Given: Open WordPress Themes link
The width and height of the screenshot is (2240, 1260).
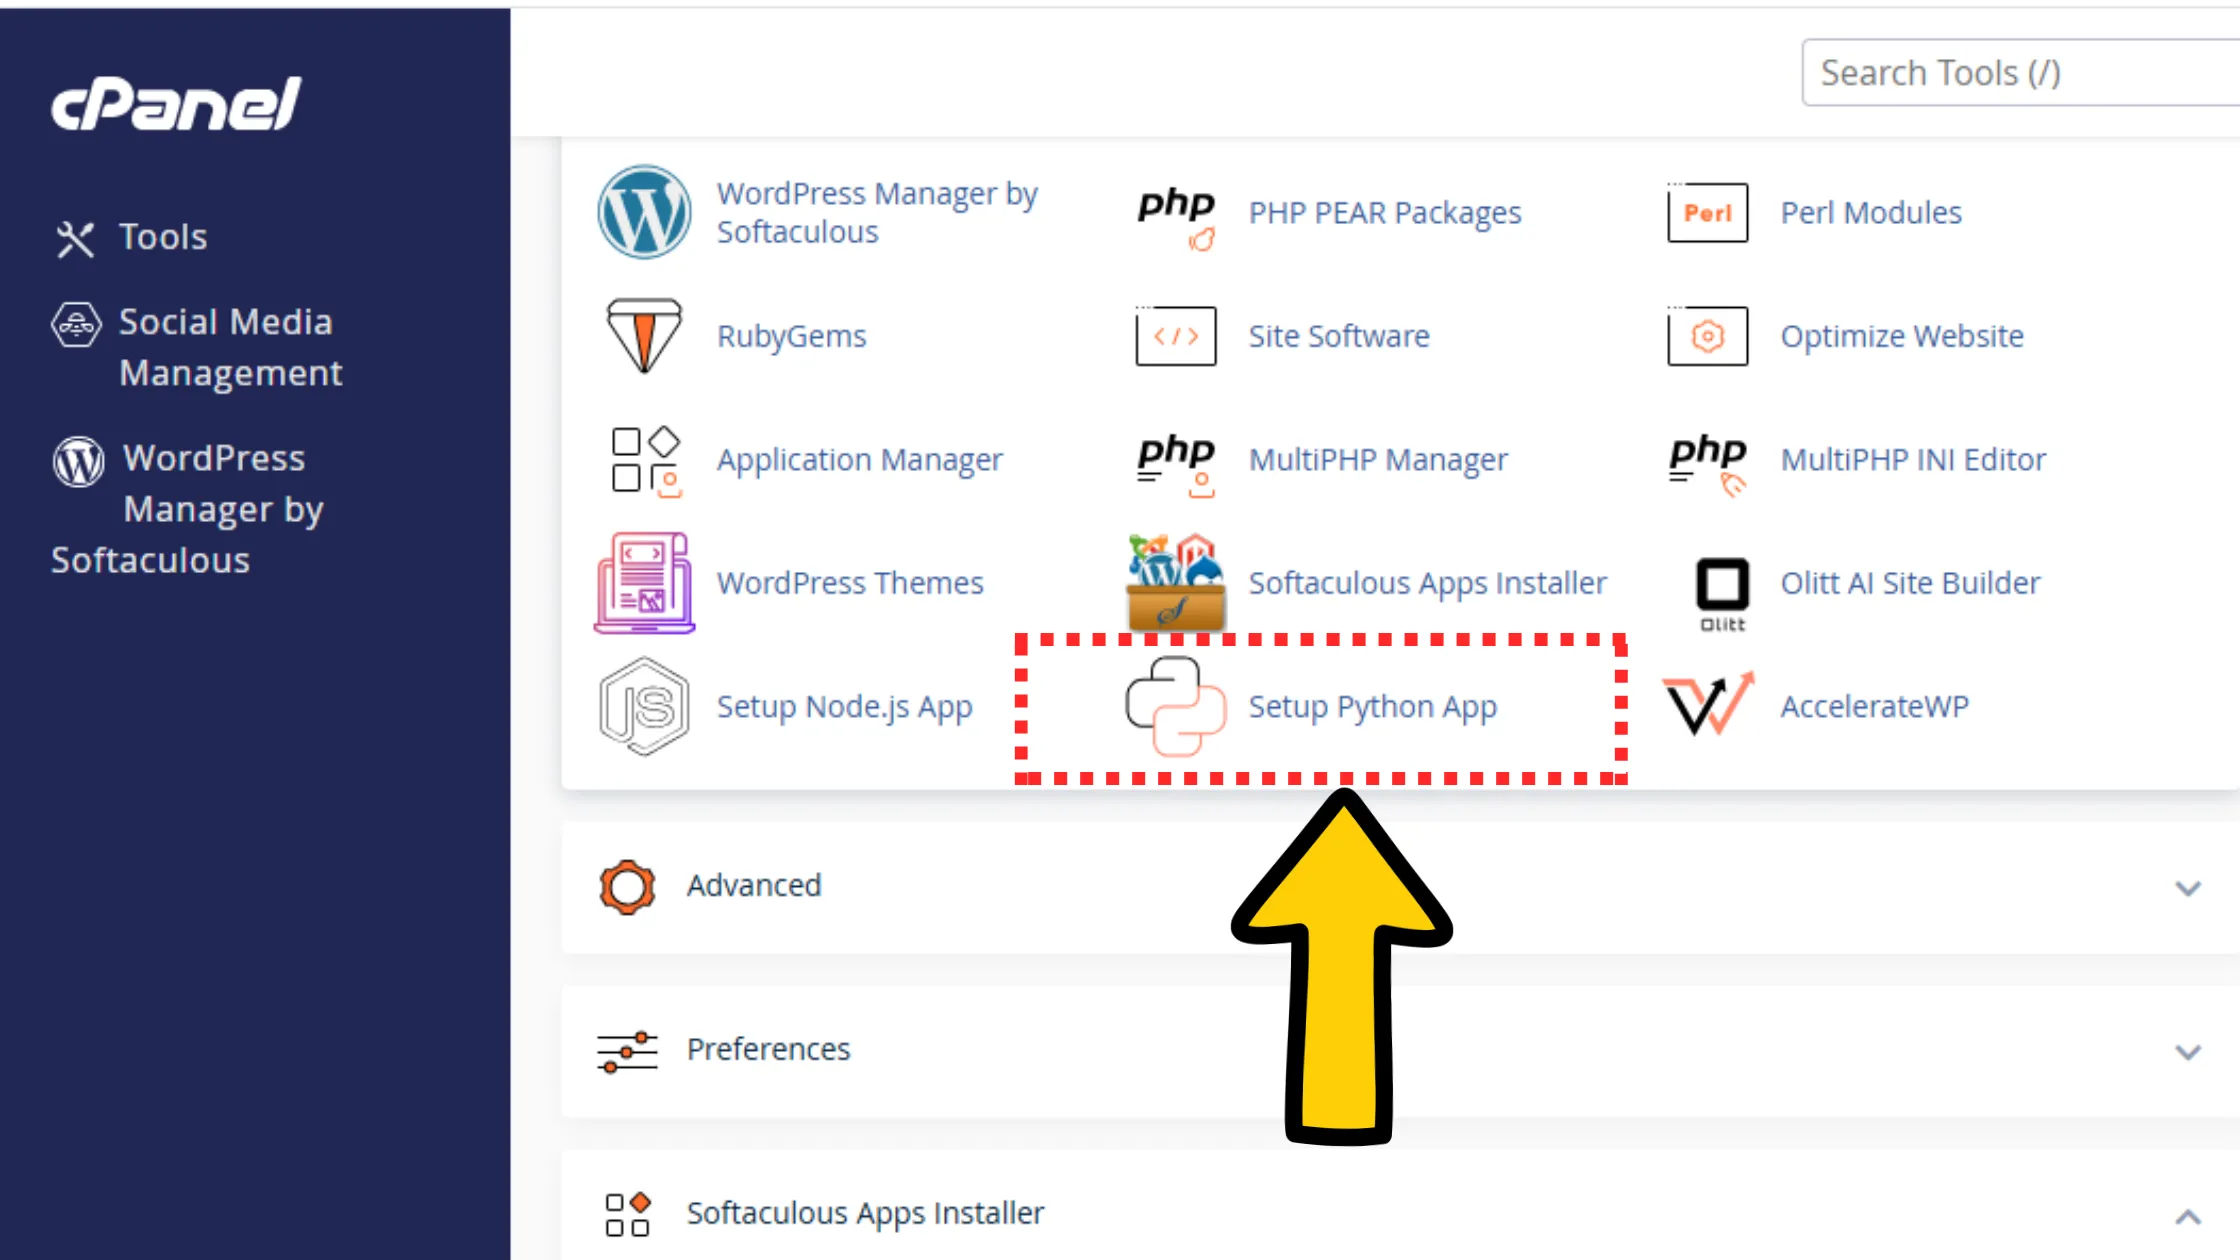Looking at the screenshot, I should tap(850, 582).
